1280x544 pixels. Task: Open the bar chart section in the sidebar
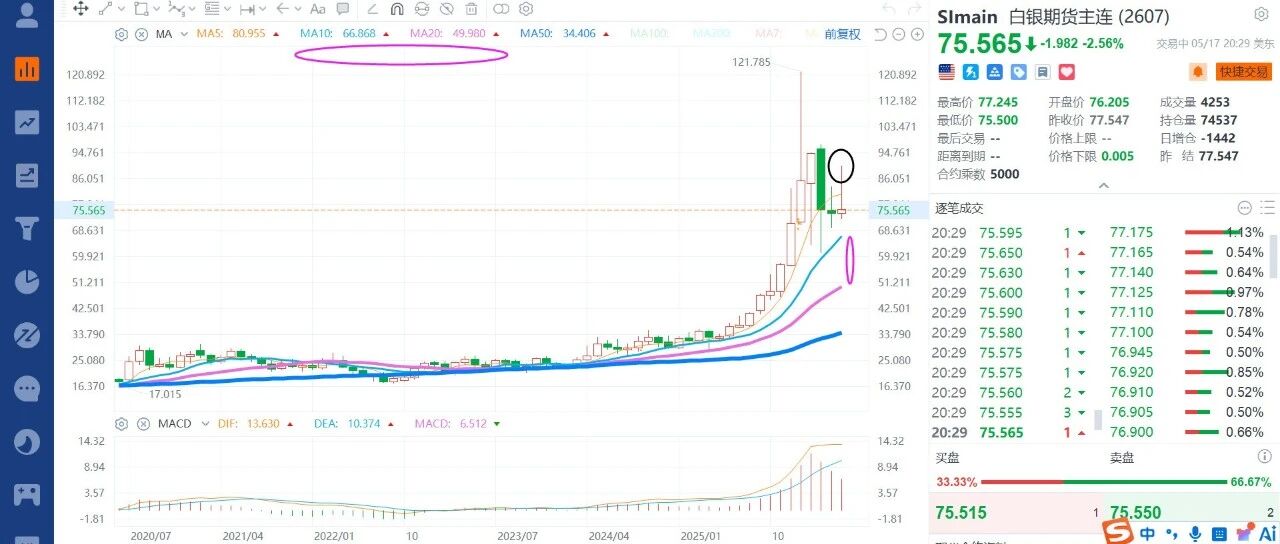[x=27, y=69]
